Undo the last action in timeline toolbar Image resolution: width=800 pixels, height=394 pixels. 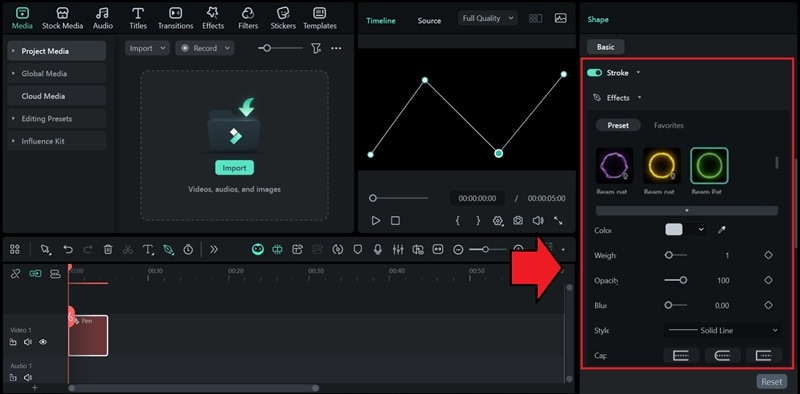tap(68, 249)
